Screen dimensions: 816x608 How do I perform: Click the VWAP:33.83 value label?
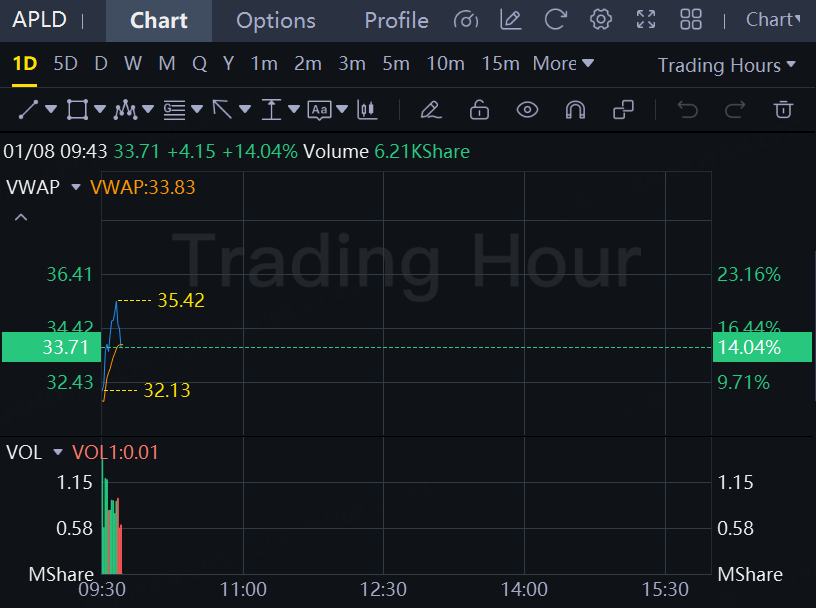pos(143,187)
